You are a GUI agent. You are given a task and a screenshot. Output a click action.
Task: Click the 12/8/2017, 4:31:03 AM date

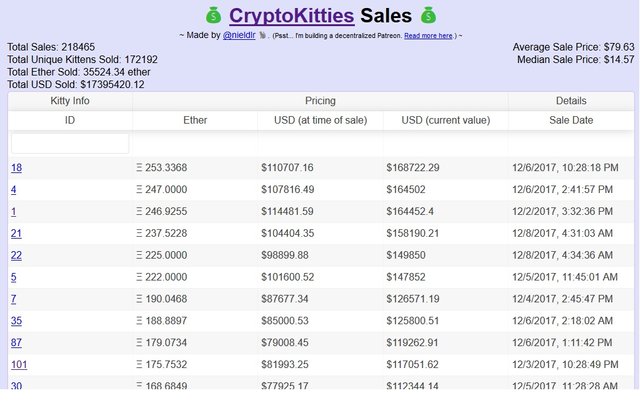click(562, 233)
